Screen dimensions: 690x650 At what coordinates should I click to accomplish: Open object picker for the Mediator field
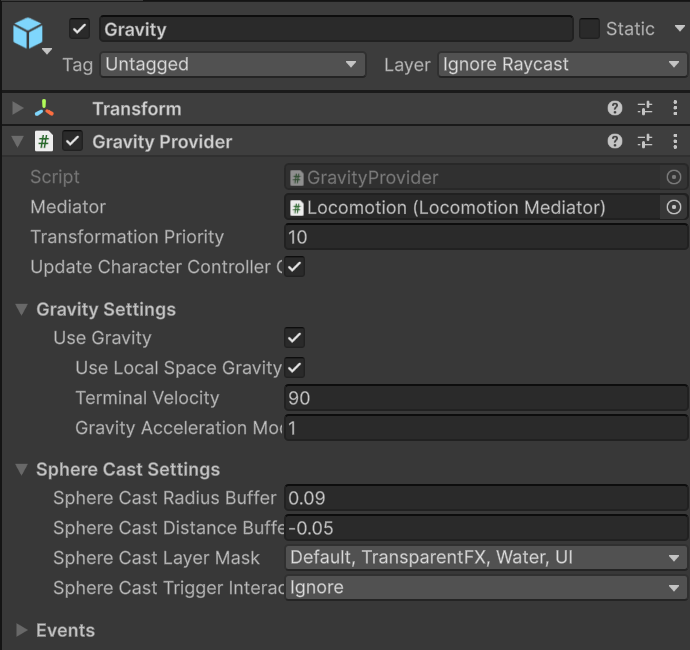tap(674, 207)
